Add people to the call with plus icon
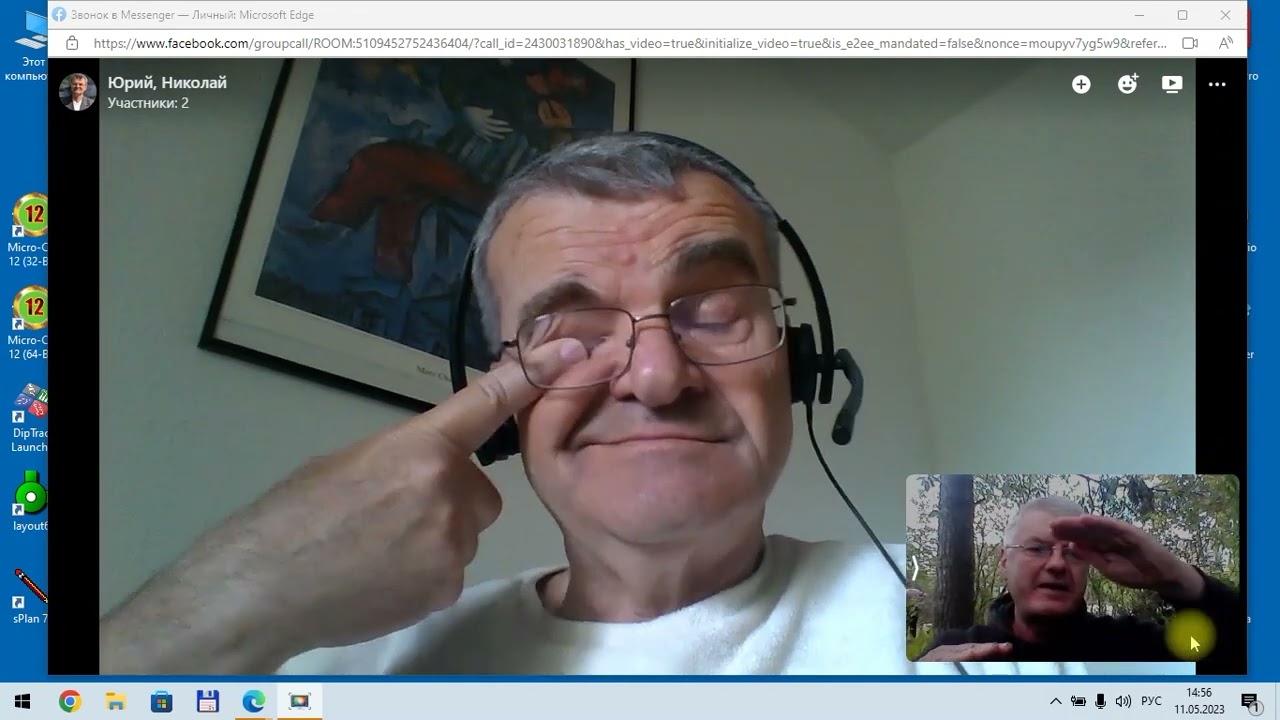 coord(1081,84)
